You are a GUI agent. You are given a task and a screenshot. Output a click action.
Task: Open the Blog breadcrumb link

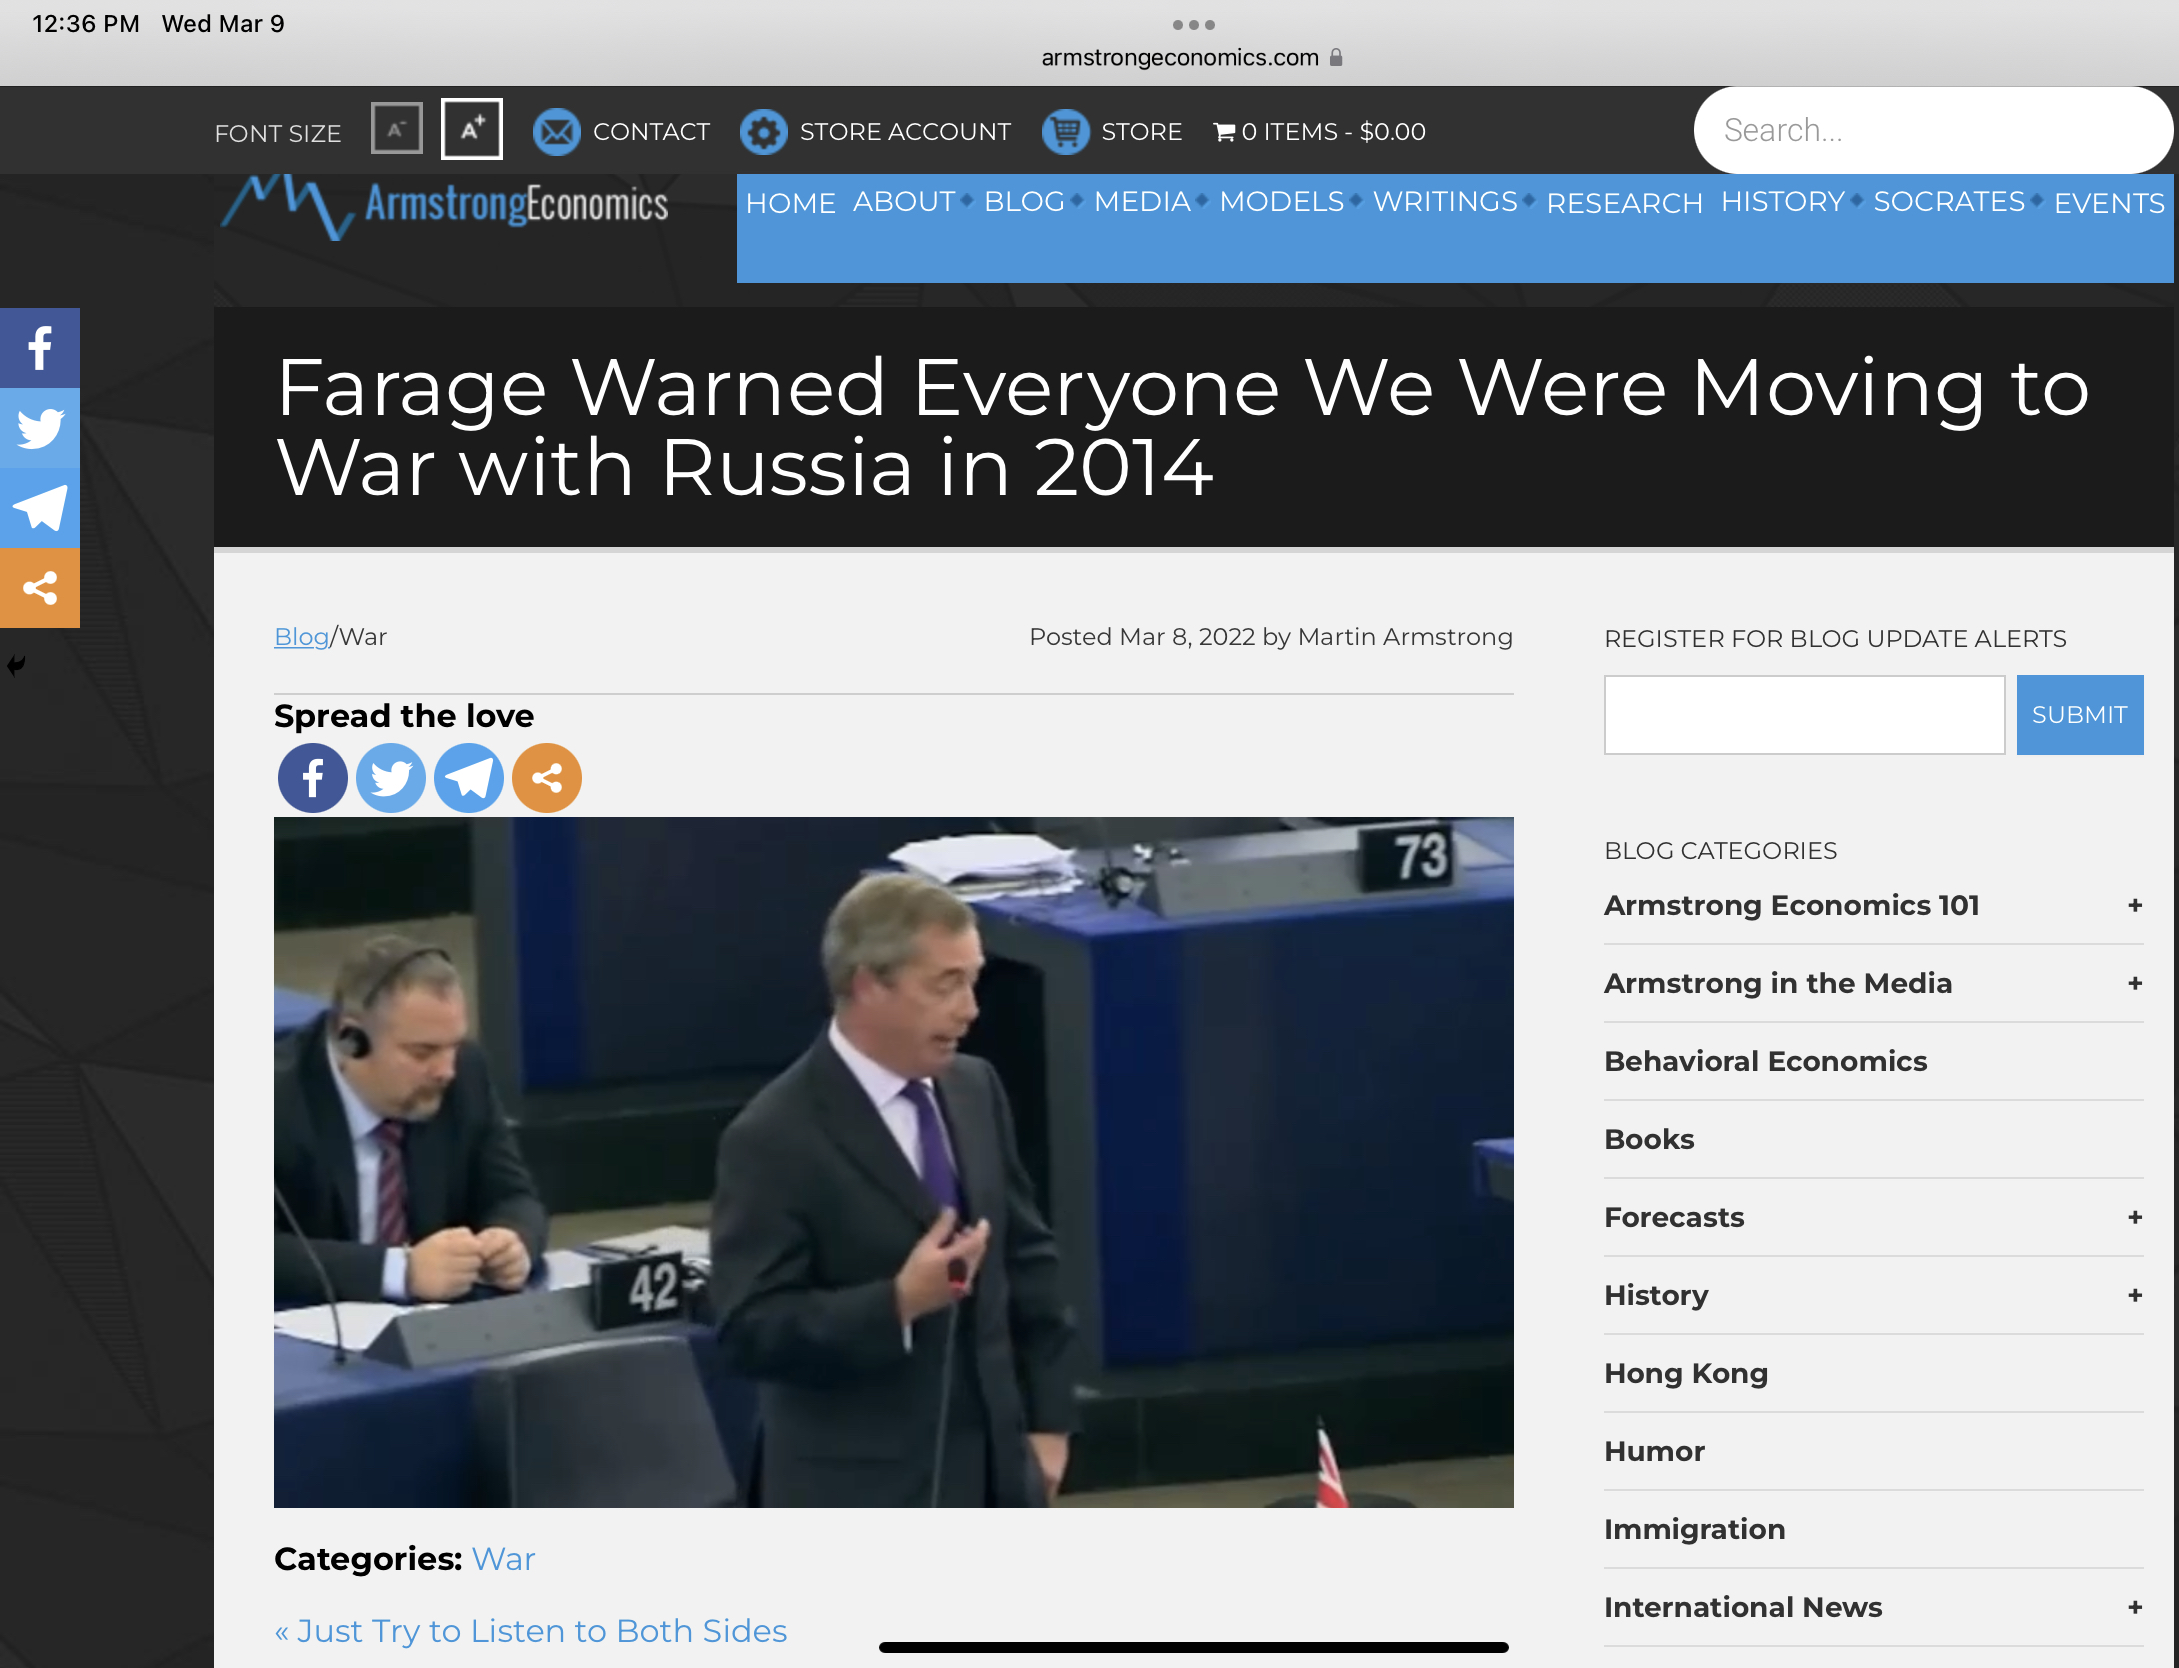[301, 637]
